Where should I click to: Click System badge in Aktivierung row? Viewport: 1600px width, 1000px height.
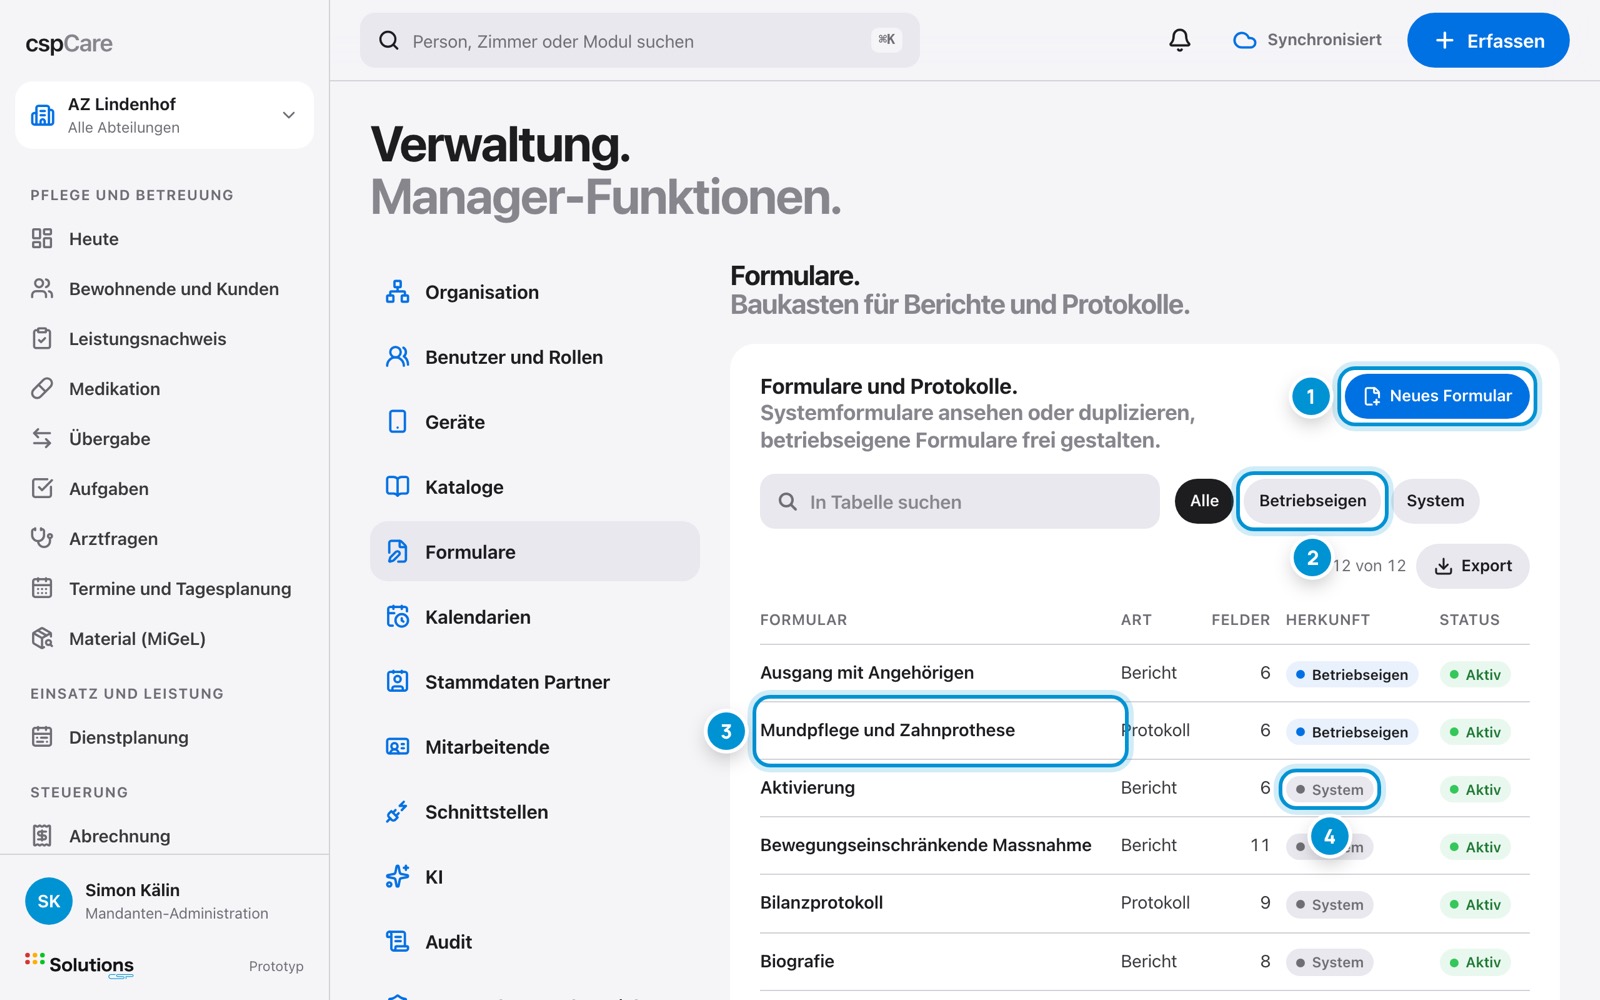[x=1330, y=789]
